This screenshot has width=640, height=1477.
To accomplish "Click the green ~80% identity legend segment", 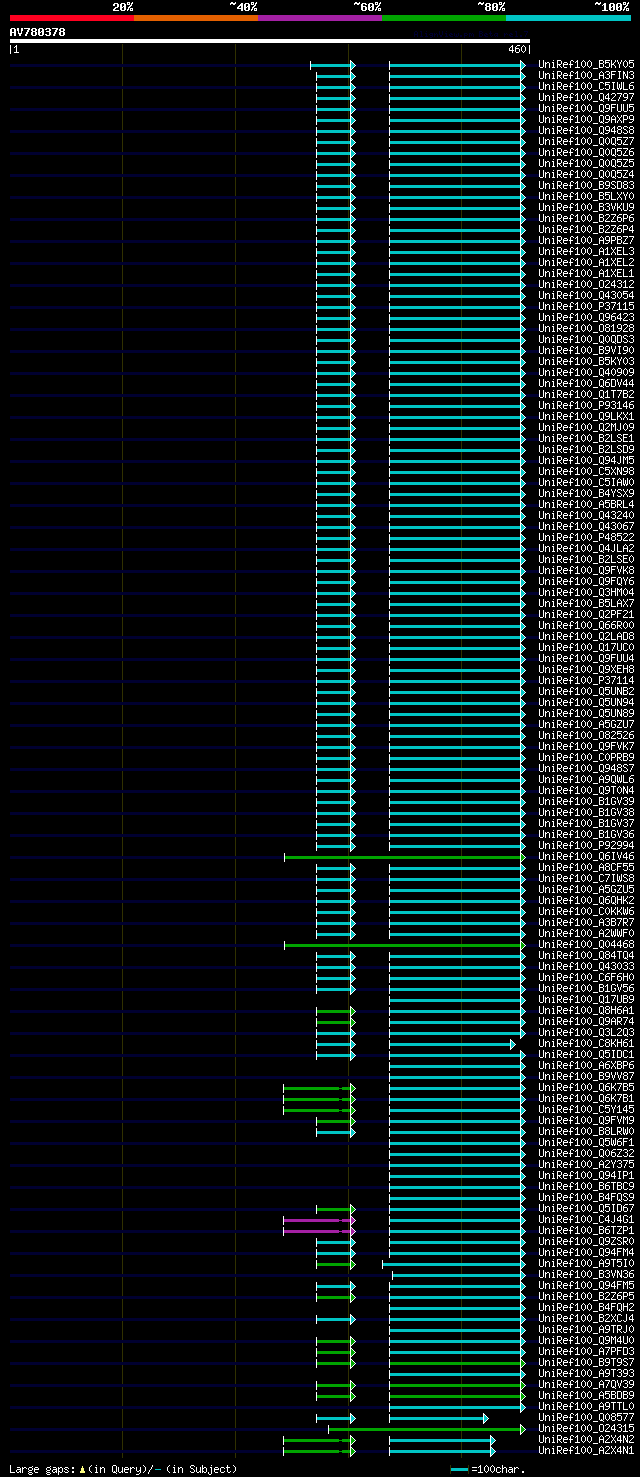I will pos(443,18).
